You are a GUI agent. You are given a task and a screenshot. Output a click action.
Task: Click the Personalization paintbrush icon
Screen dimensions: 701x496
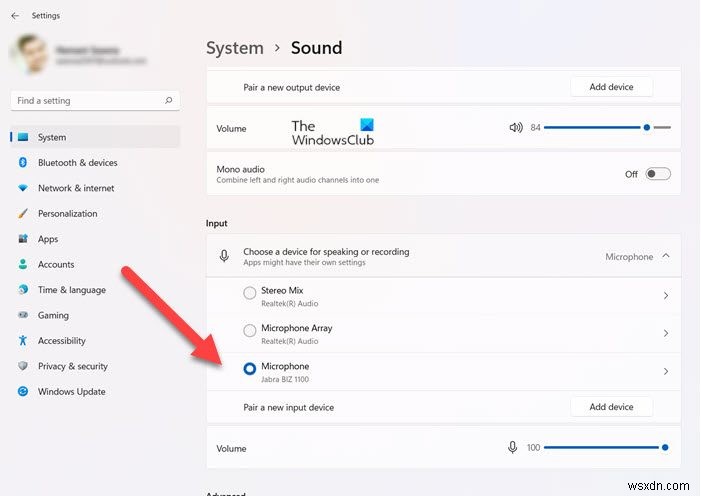coord(23,213)
